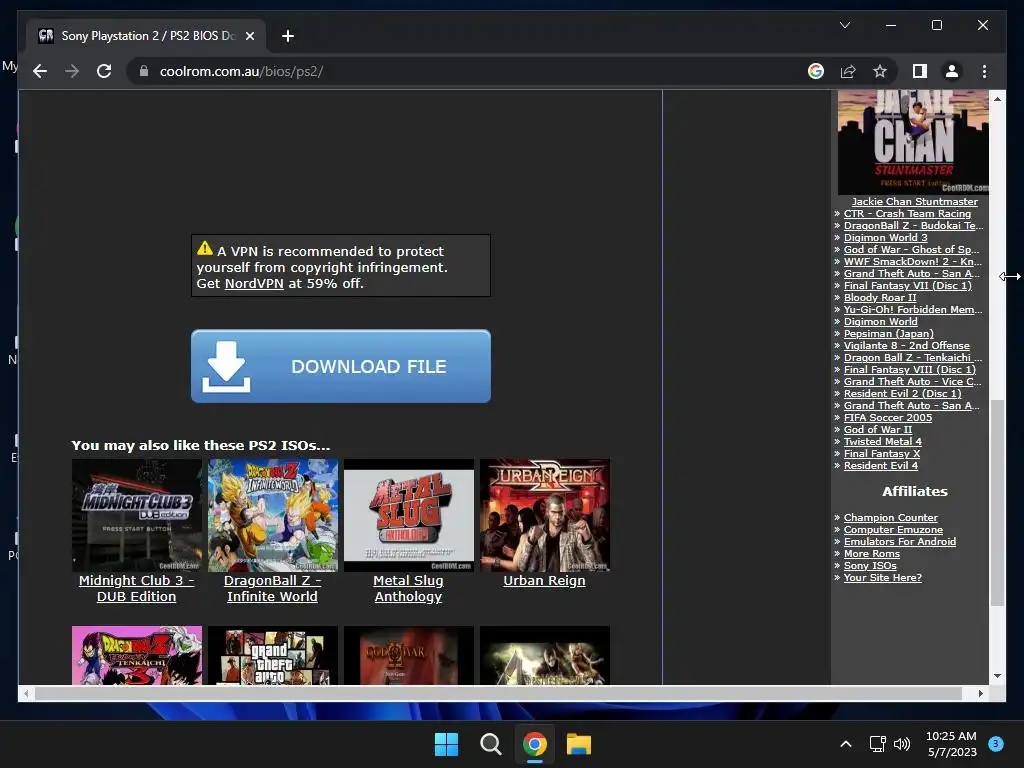The image size is (1024, 768).
Task: Visit Emulators For Android affiliate link
Action: 899,541
